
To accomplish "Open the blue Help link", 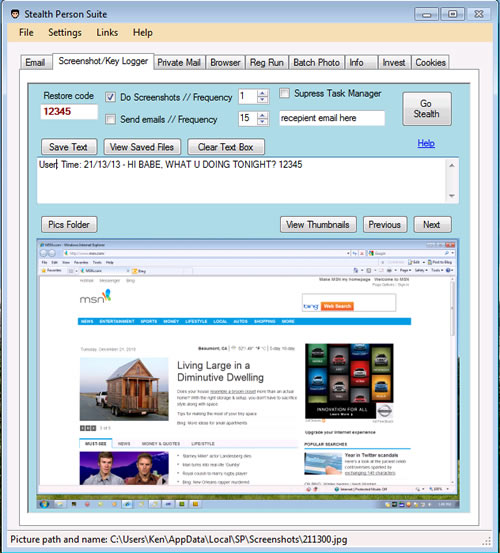I will (426, 143).
